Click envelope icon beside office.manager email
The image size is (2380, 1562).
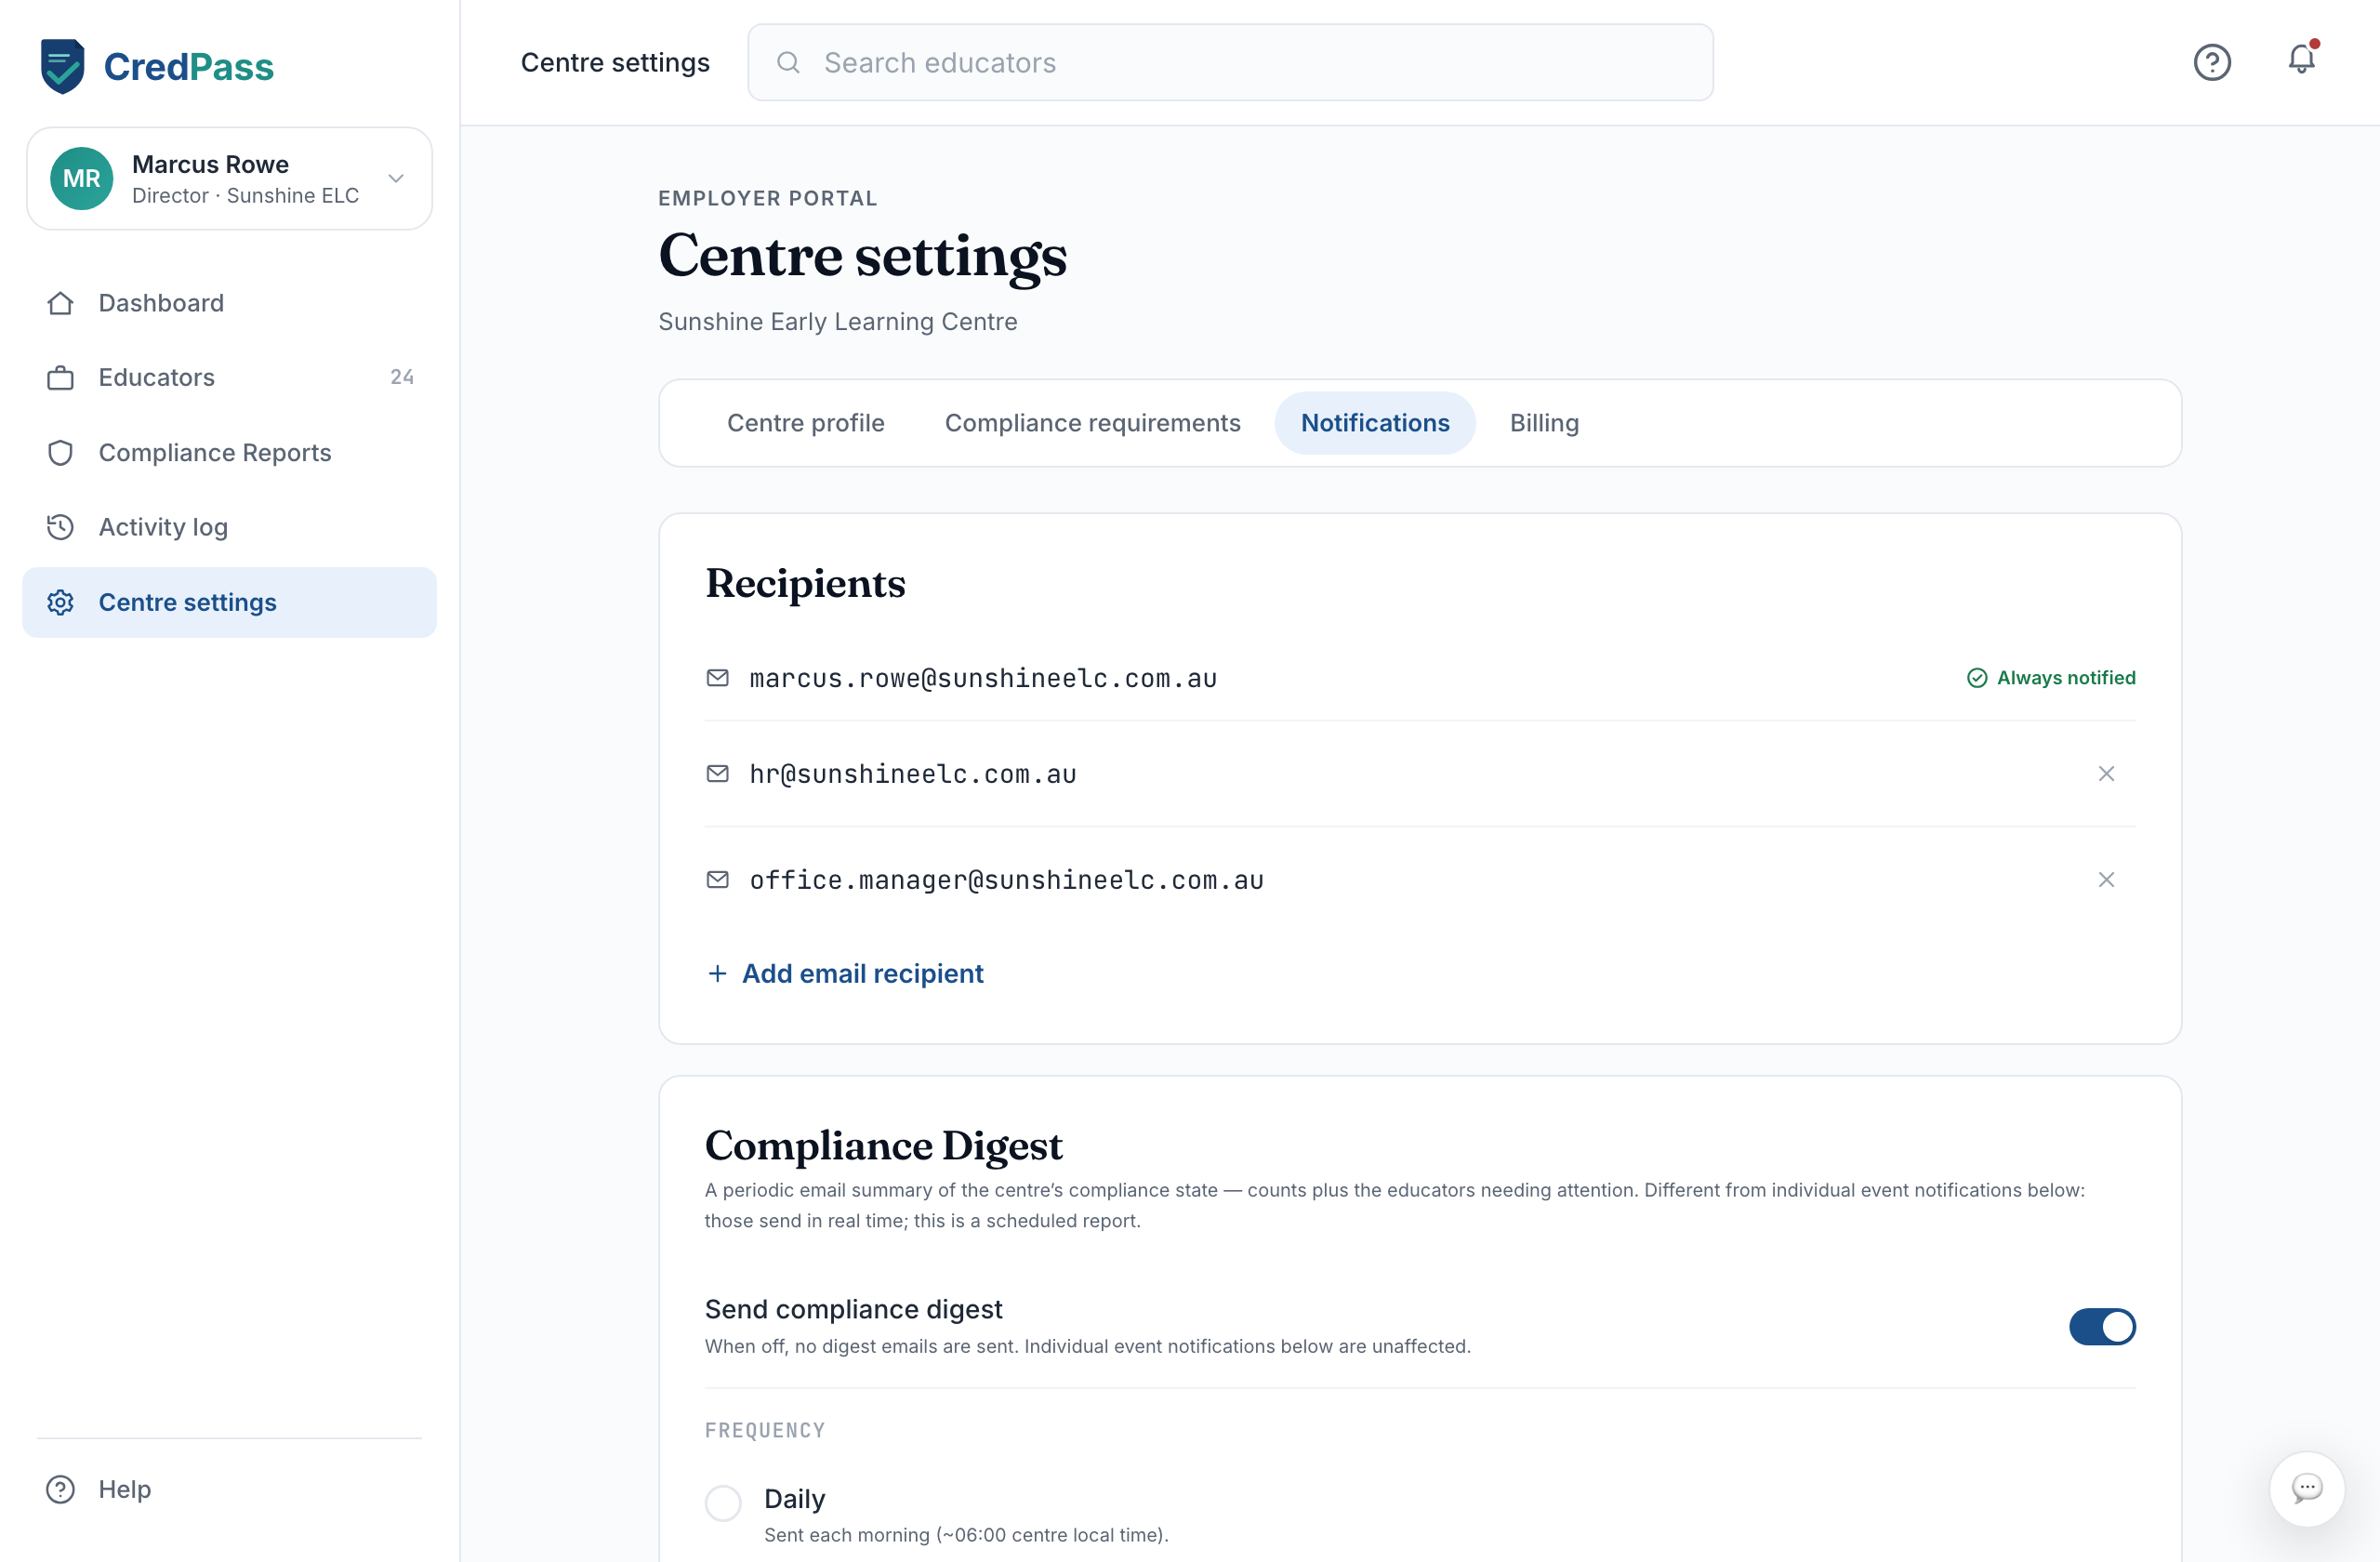click(717, 880)
